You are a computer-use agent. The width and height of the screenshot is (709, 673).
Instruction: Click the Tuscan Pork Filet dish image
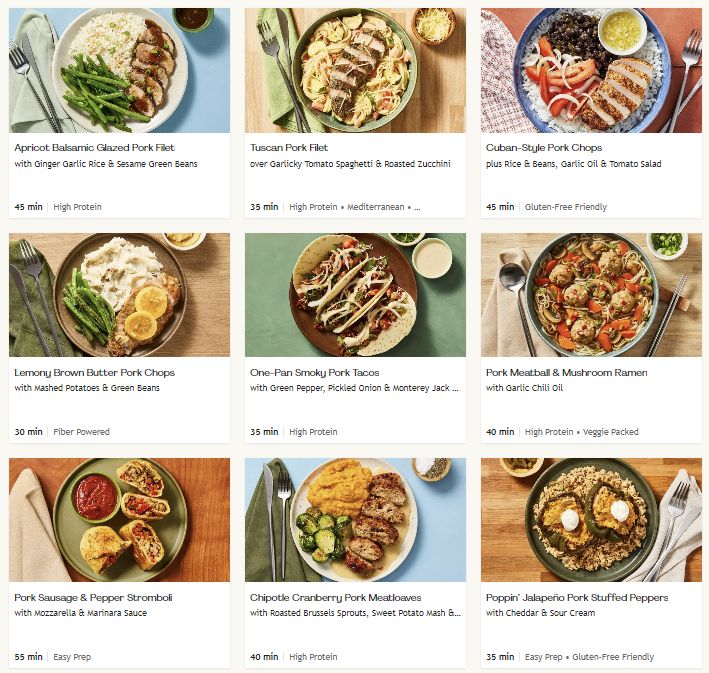355,70
